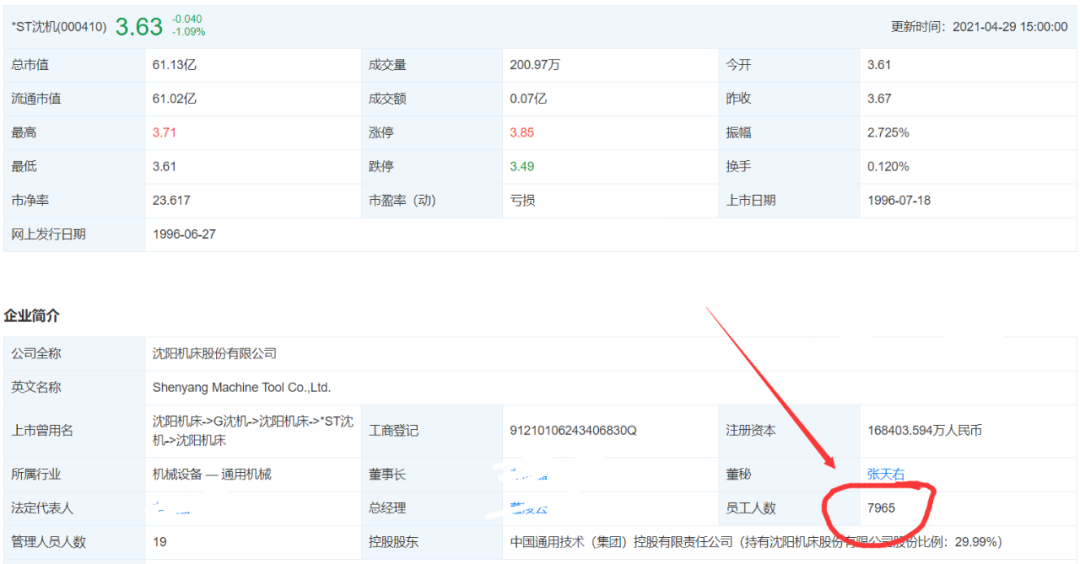The width and height of the screenshot is (1080, 564).
Task: Select the 上市日期 label
Action: coord(751,200)
